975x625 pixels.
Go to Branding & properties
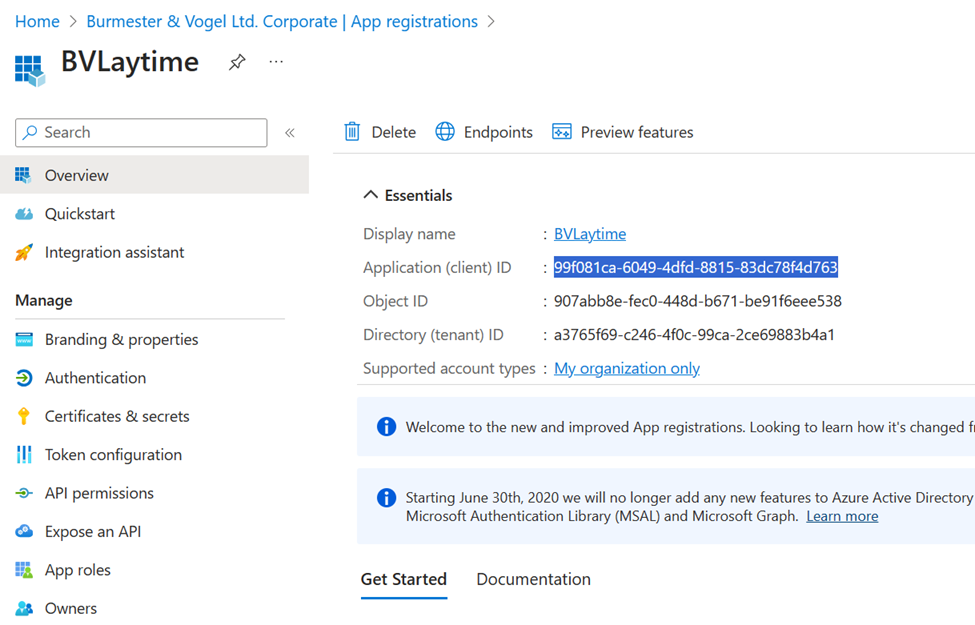pos(121,340)
